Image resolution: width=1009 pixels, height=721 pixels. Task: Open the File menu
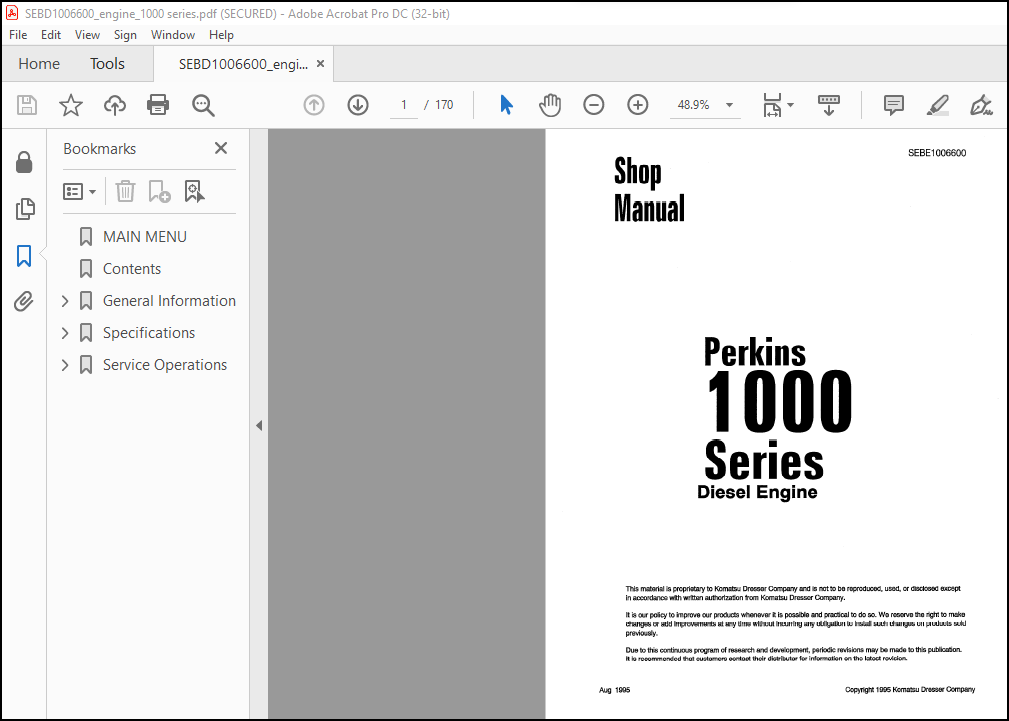(x=18, y=35)
